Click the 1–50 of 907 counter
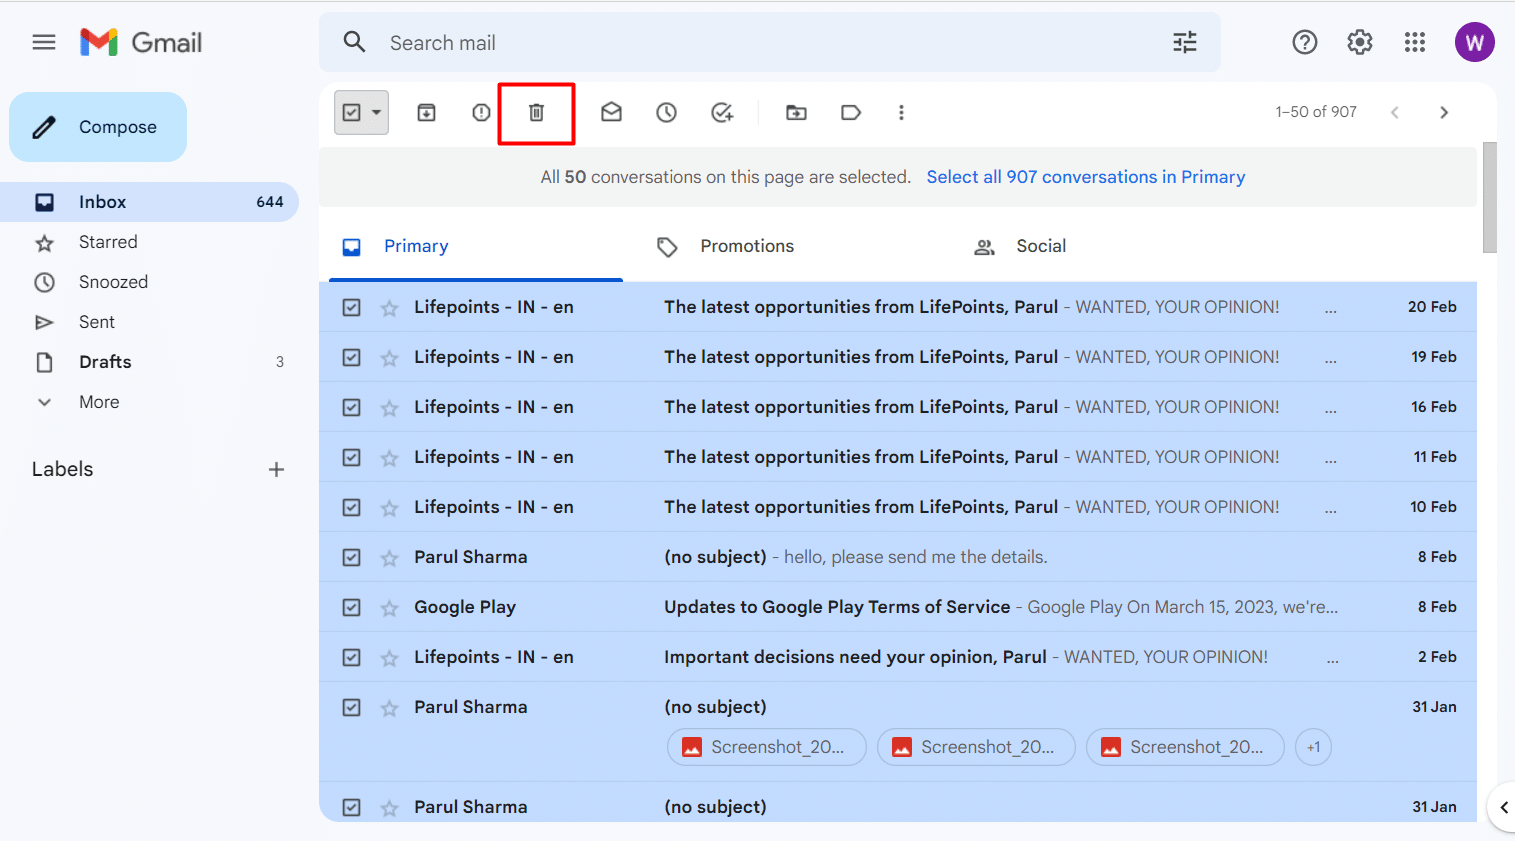Viewport: 1515px width, 841px height. point(1316,112)
